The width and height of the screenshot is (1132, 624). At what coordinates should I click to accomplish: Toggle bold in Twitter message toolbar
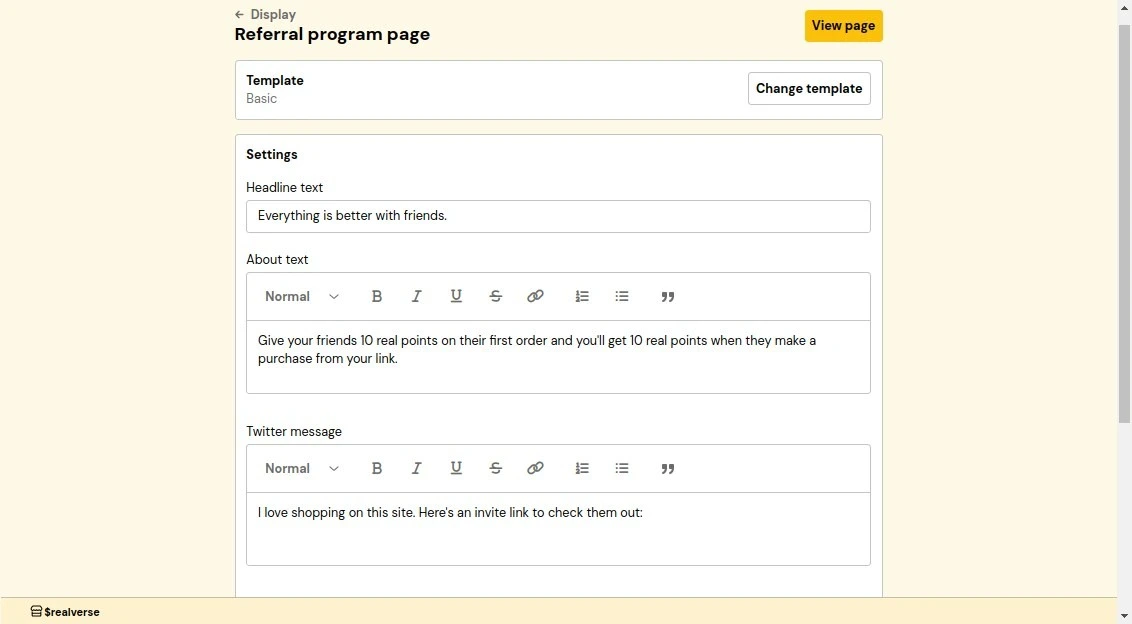click(376, 469)
